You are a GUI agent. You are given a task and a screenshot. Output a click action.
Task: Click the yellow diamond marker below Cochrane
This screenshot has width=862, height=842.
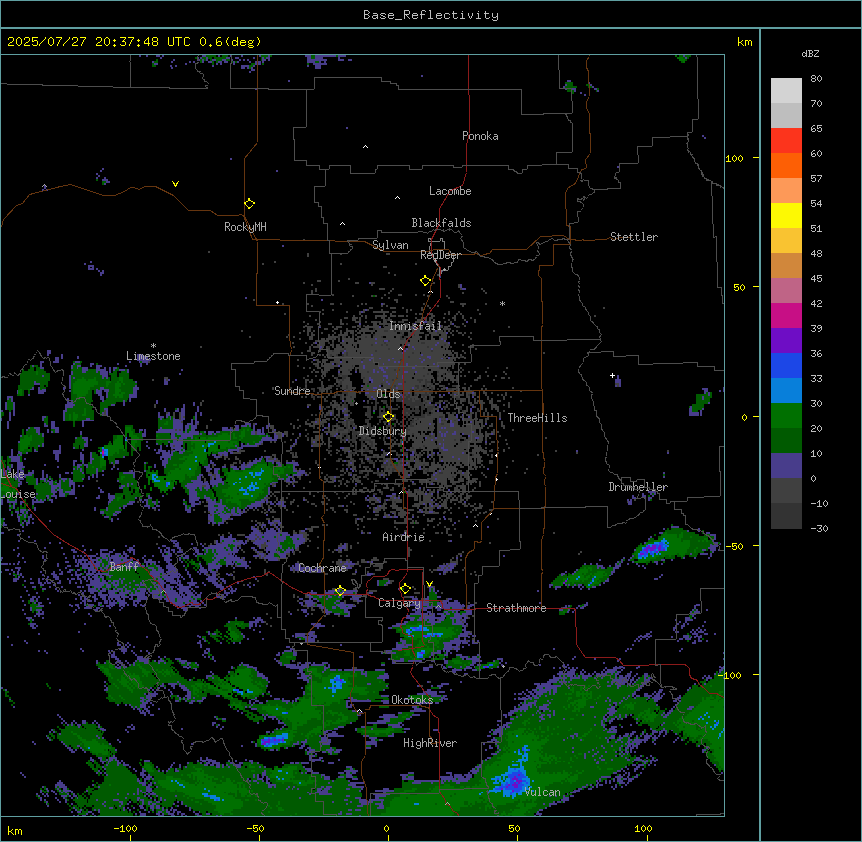[x=340, y=591]
